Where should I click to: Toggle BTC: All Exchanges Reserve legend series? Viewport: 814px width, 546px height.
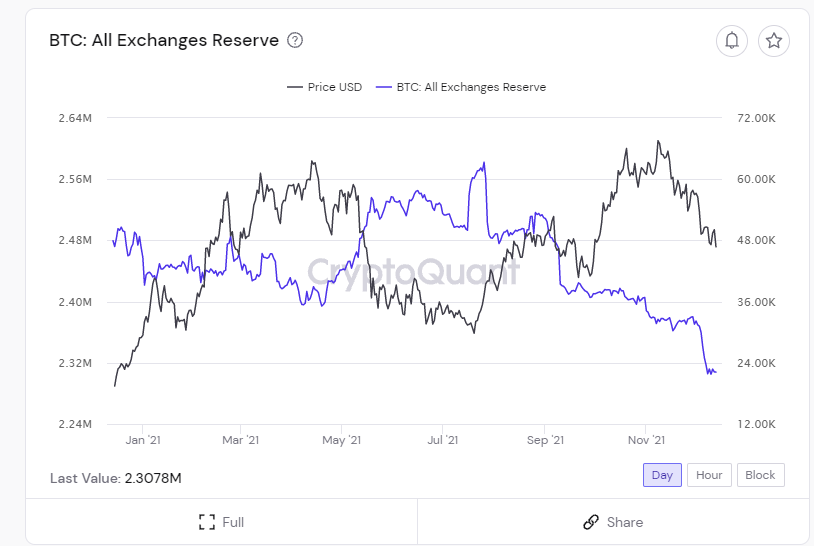461,87
